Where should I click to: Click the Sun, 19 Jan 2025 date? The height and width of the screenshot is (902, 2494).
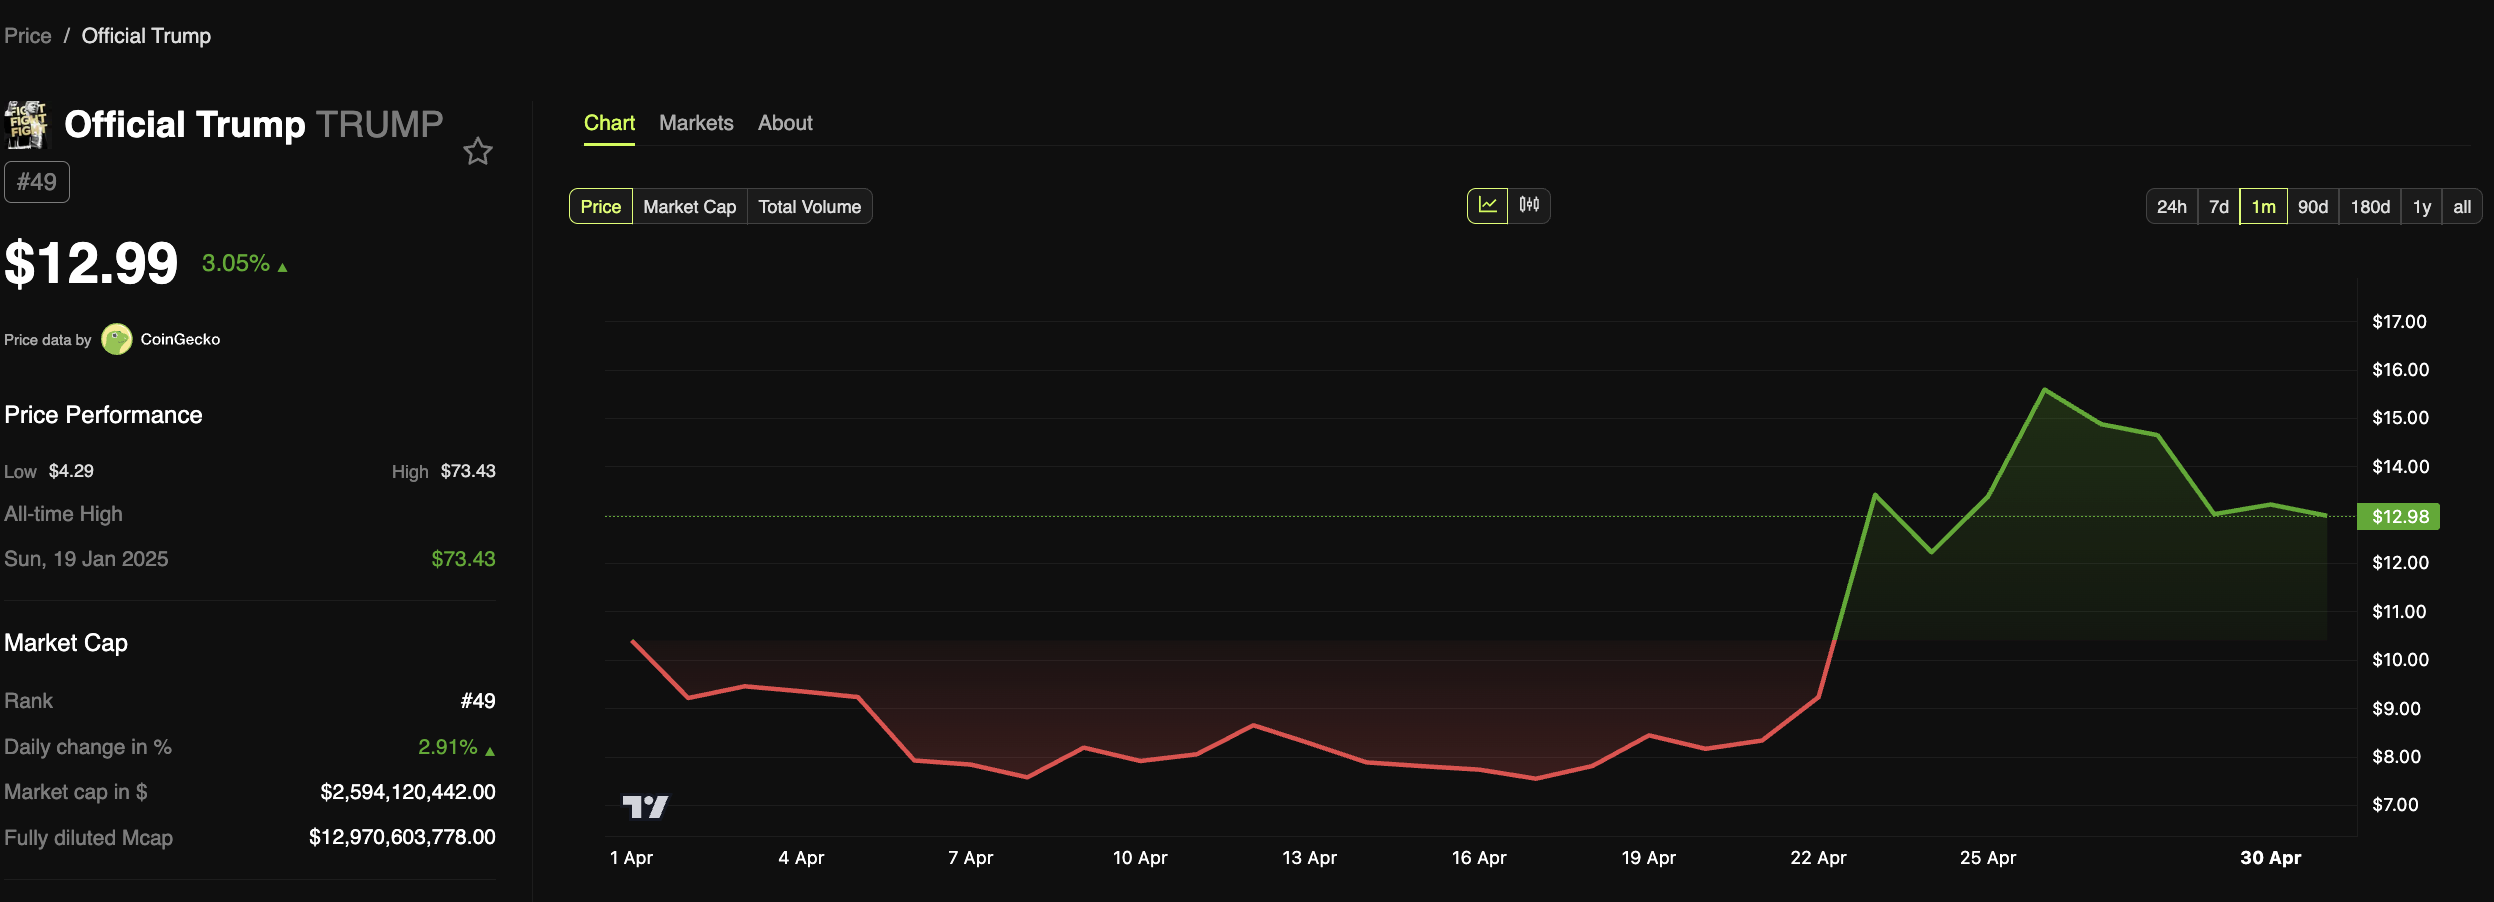click(x=86, y=559)
